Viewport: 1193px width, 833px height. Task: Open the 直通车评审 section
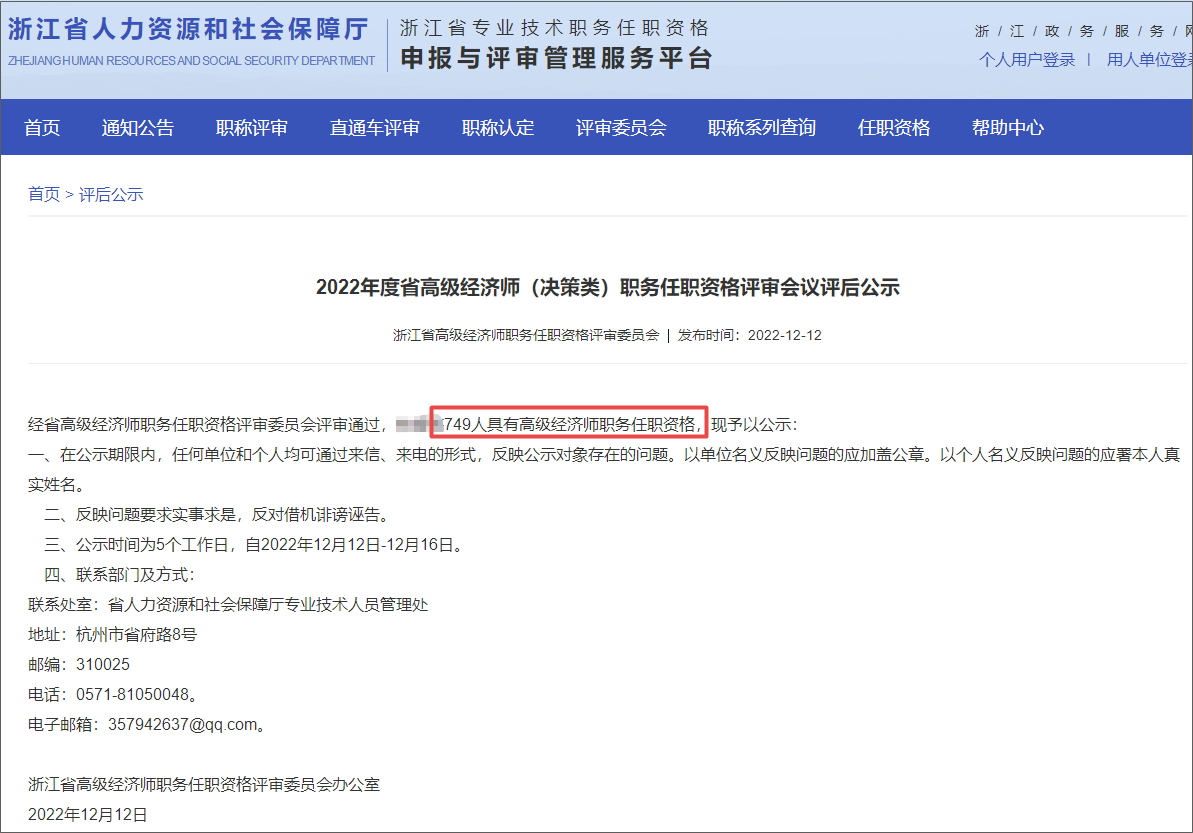375,127
